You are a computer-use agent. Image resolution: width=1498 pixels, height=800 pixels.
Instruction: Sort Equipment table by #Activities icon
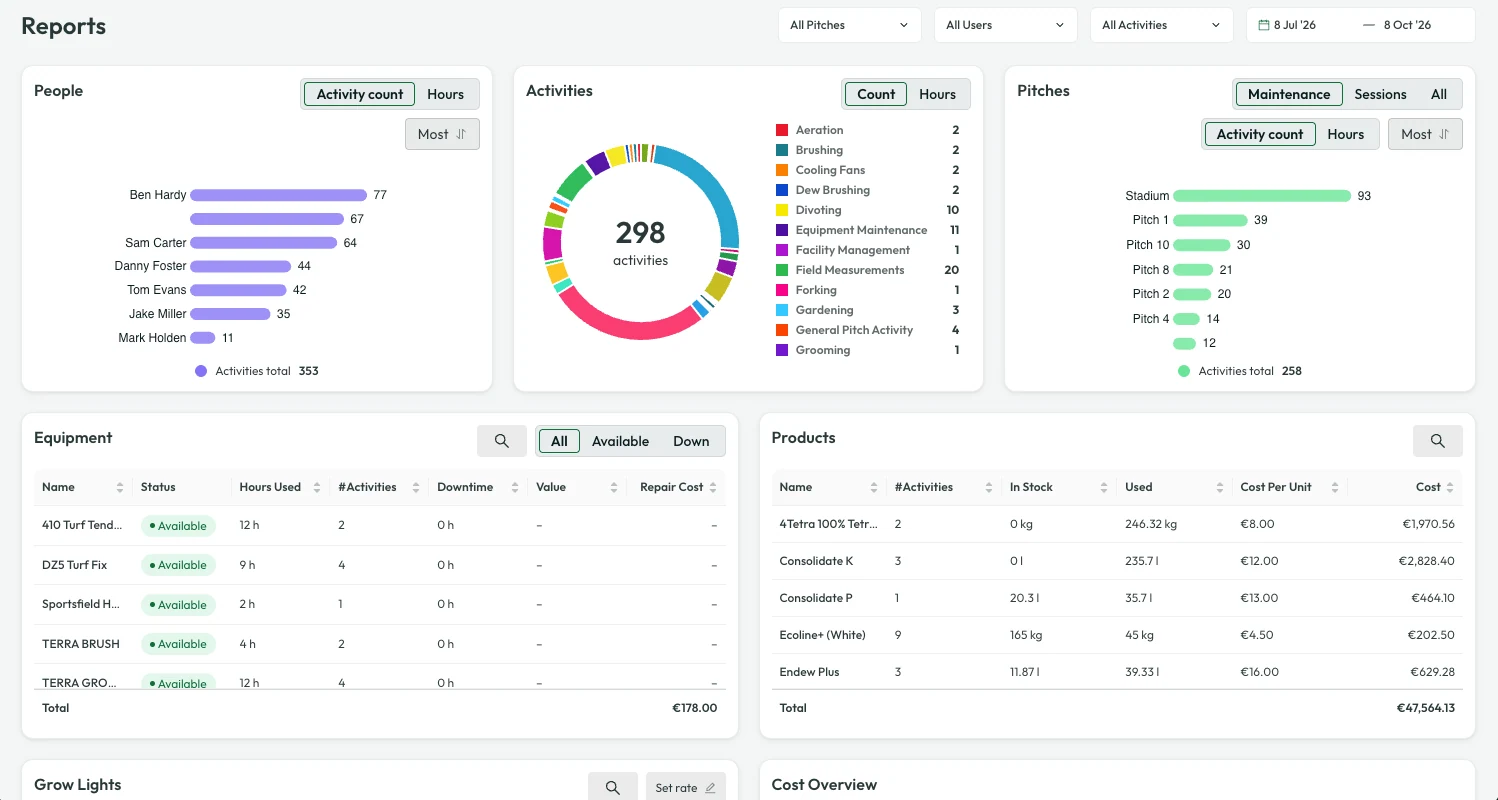pos(415,487)
